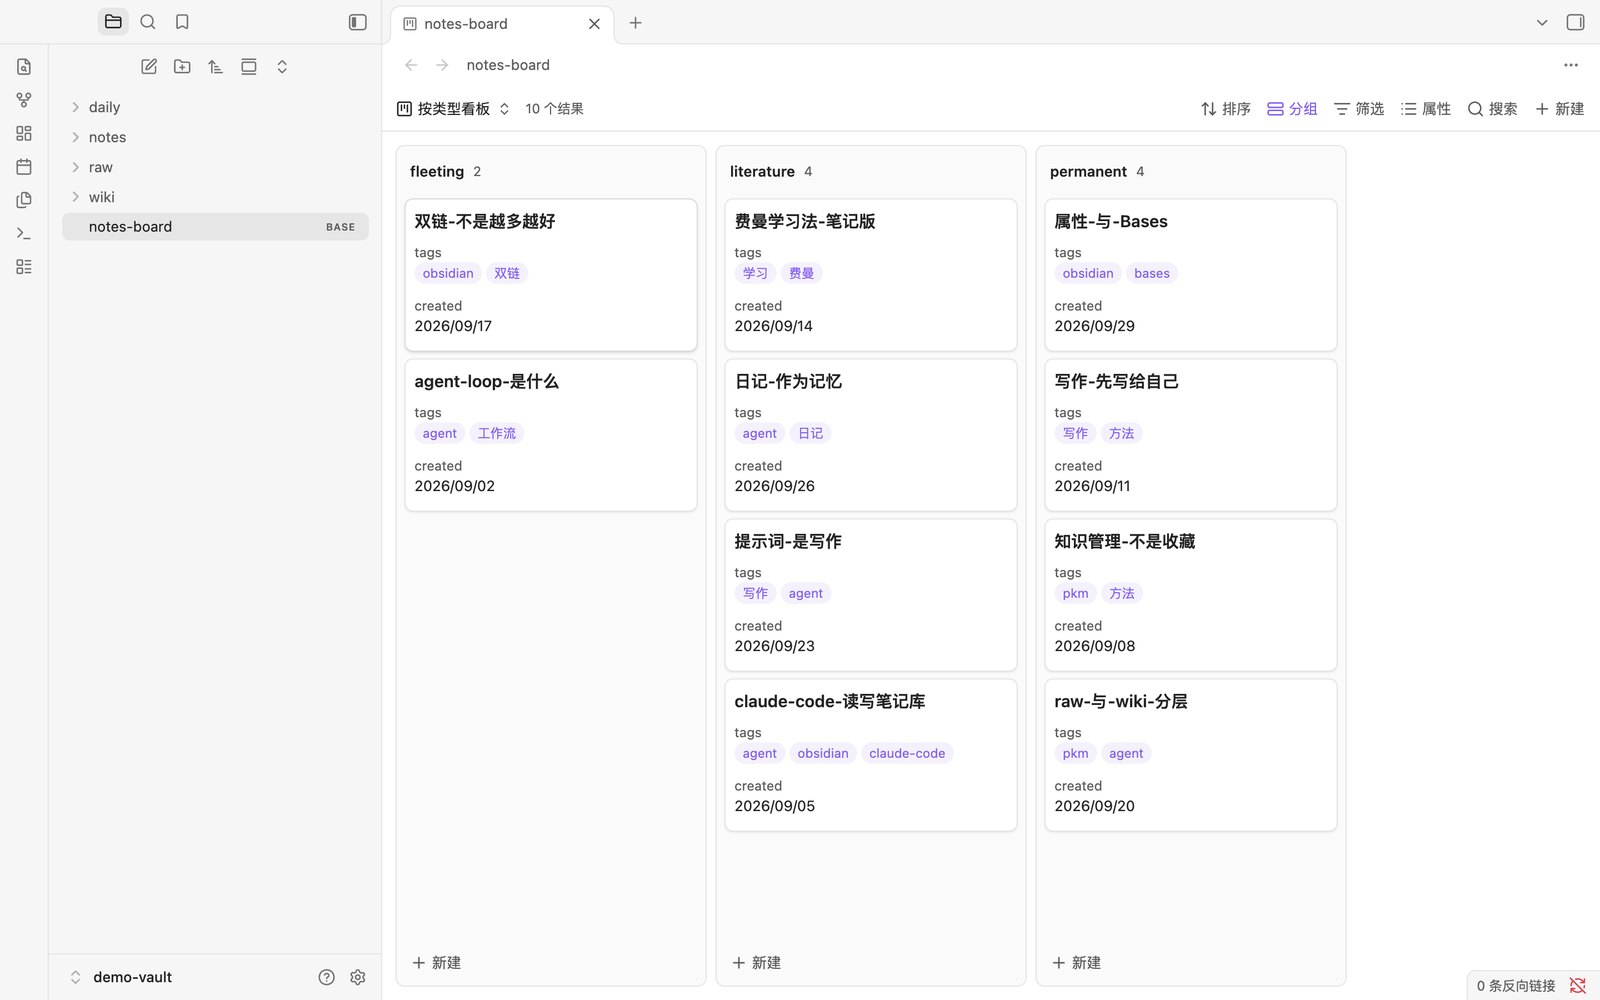The height and width of the screenshot is (1000, 1600).
Task: Open the more options menu
Action: [x=1571, y=65]
